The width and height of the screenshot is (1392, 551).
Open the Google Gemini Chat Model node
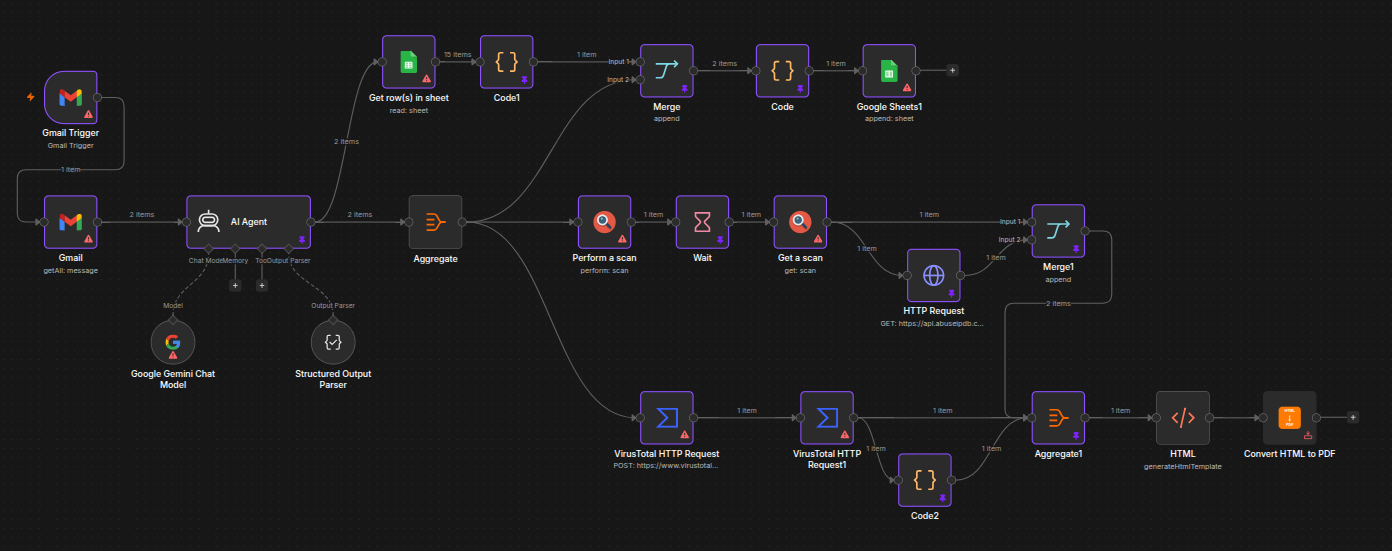[x=172, y=342]
